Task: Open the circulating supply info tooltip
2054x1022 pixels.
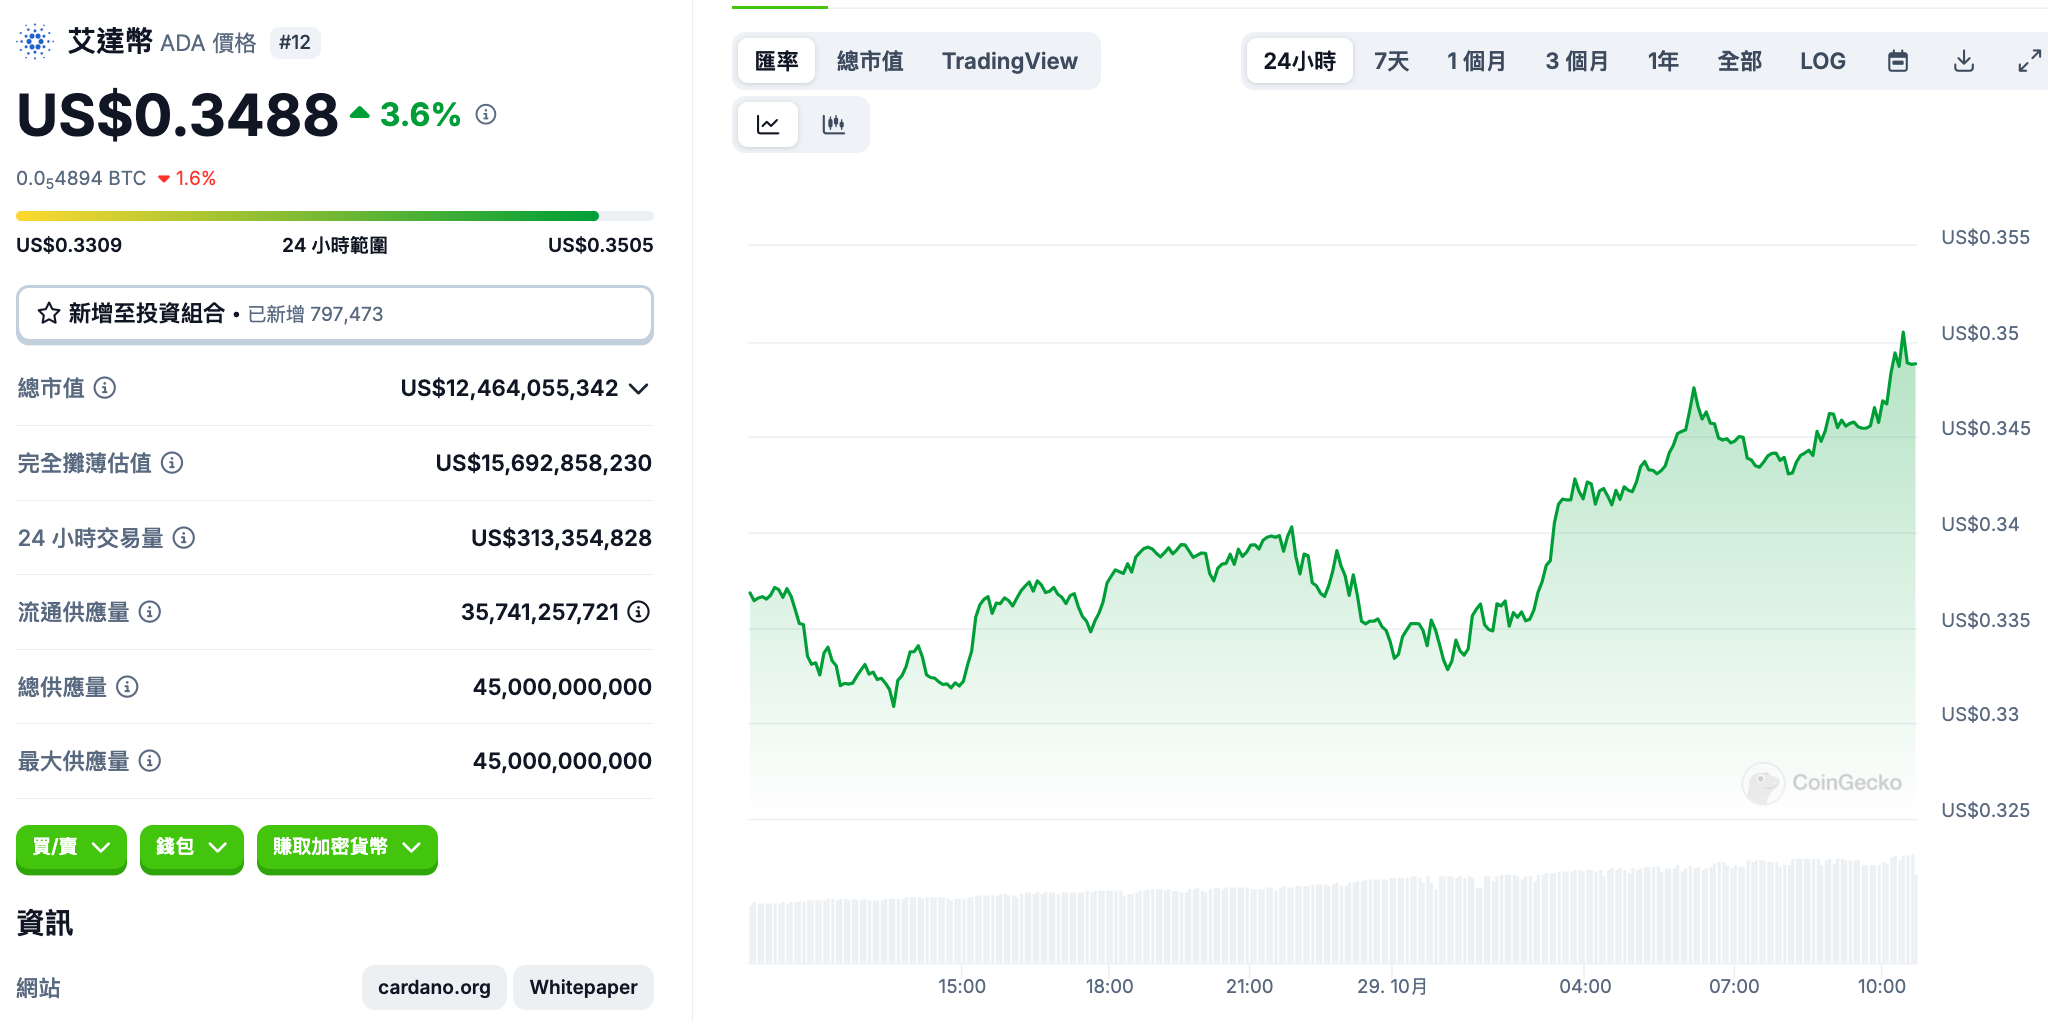Action: [x=150, y=613]
